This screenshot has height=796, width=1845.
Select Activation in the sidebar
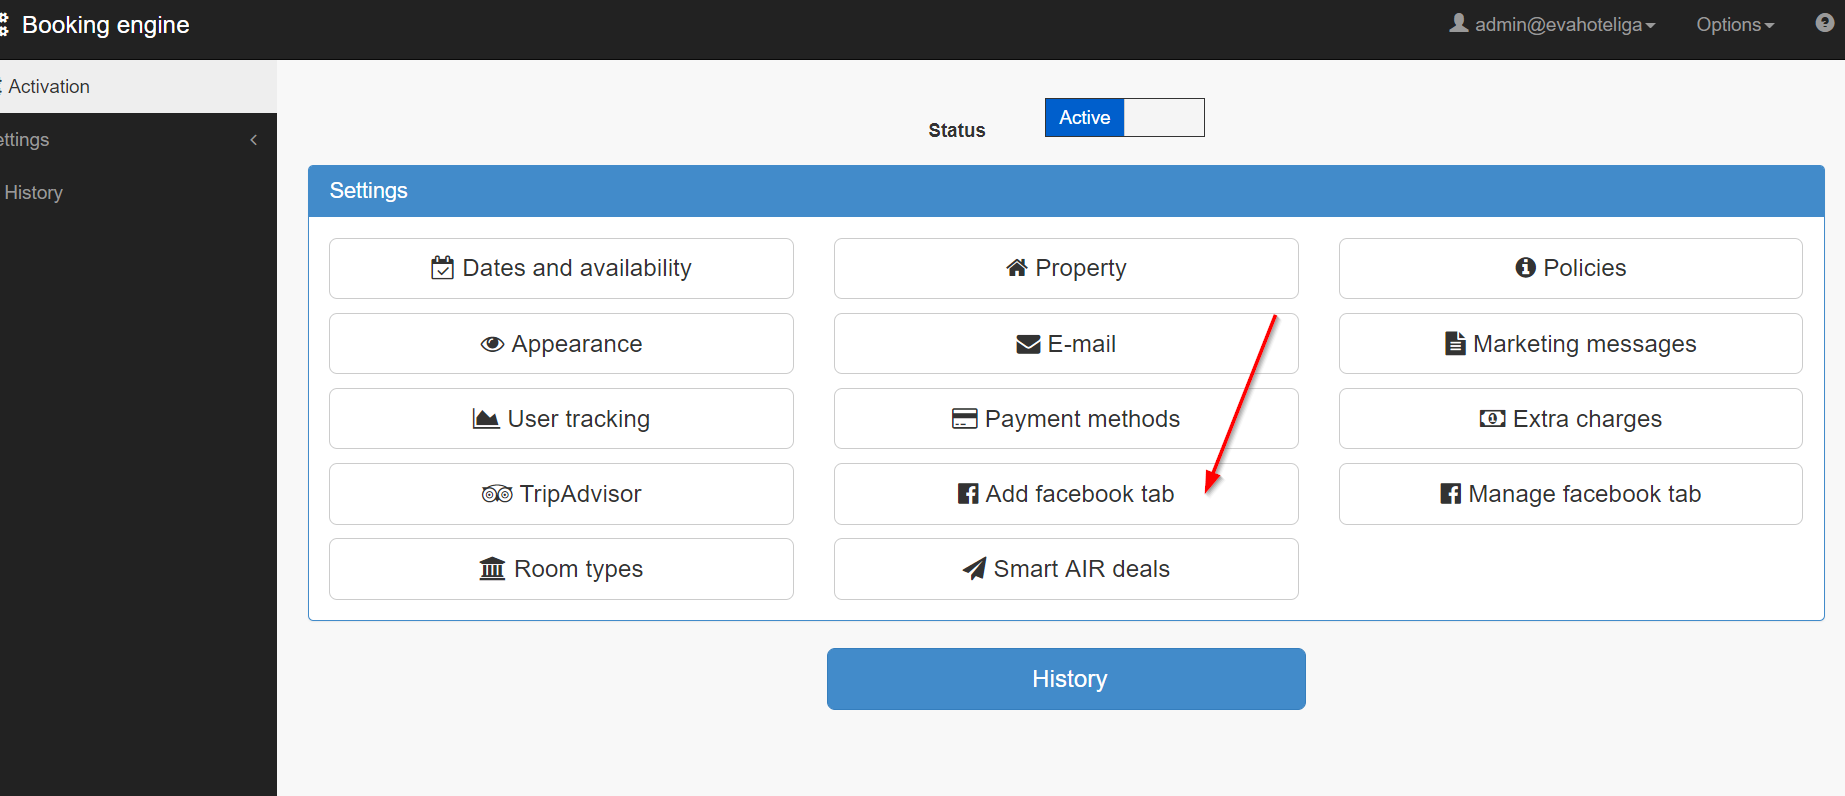(49, 87)
